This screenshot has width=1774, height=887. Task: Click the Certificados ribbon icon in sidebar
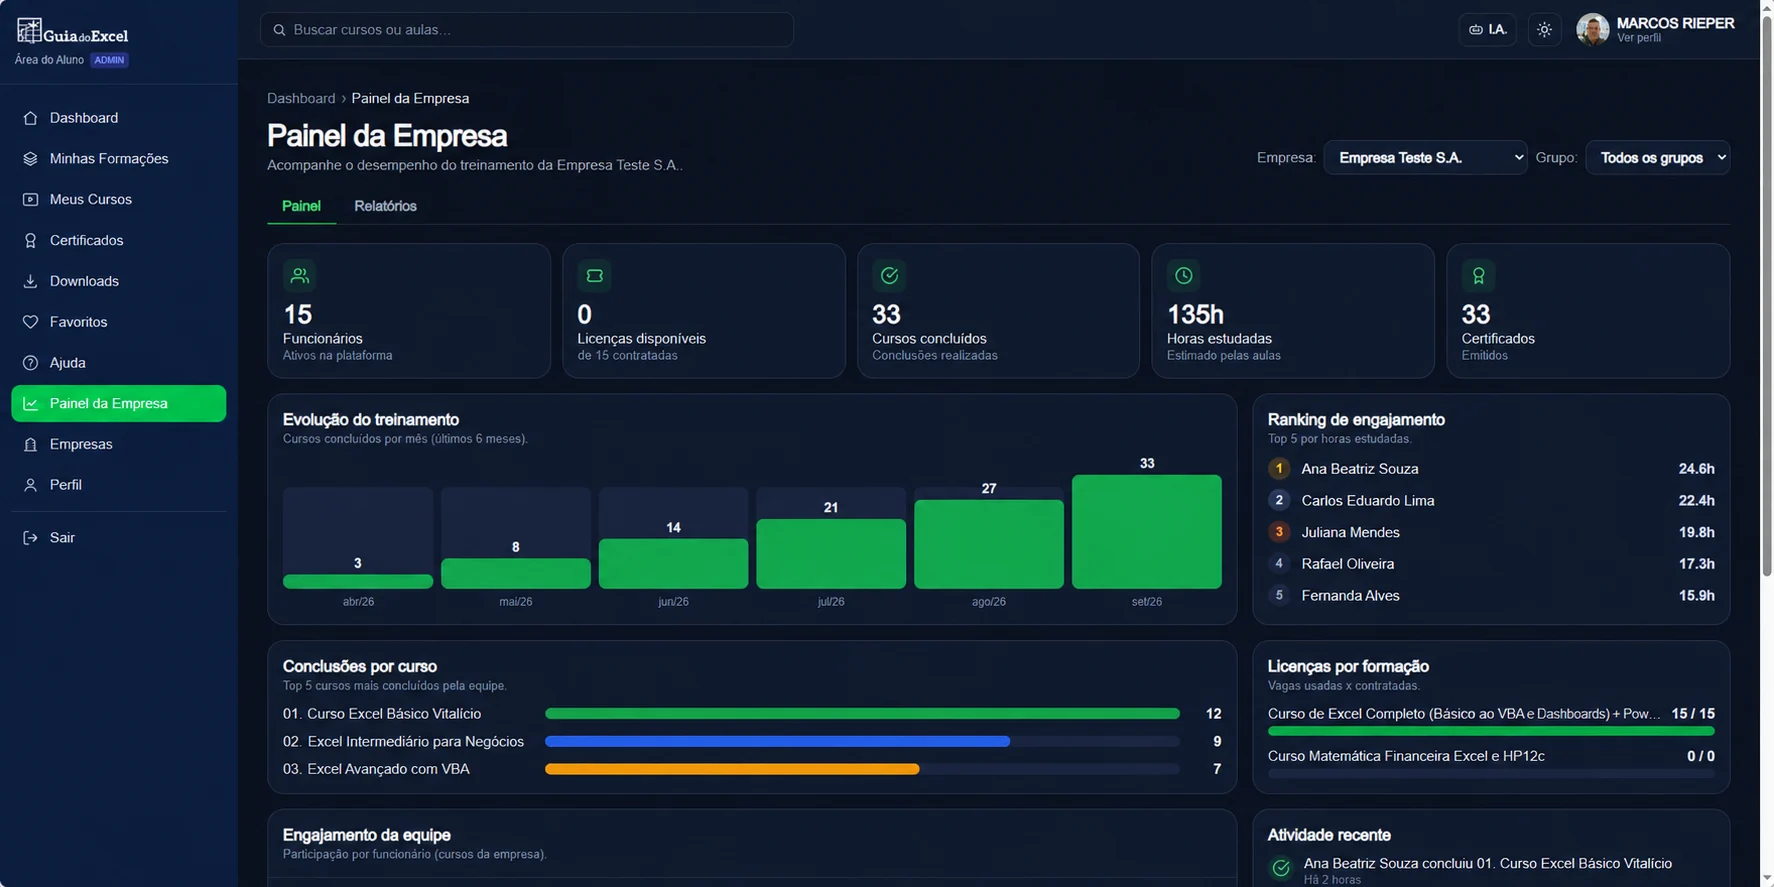(30, 241)
